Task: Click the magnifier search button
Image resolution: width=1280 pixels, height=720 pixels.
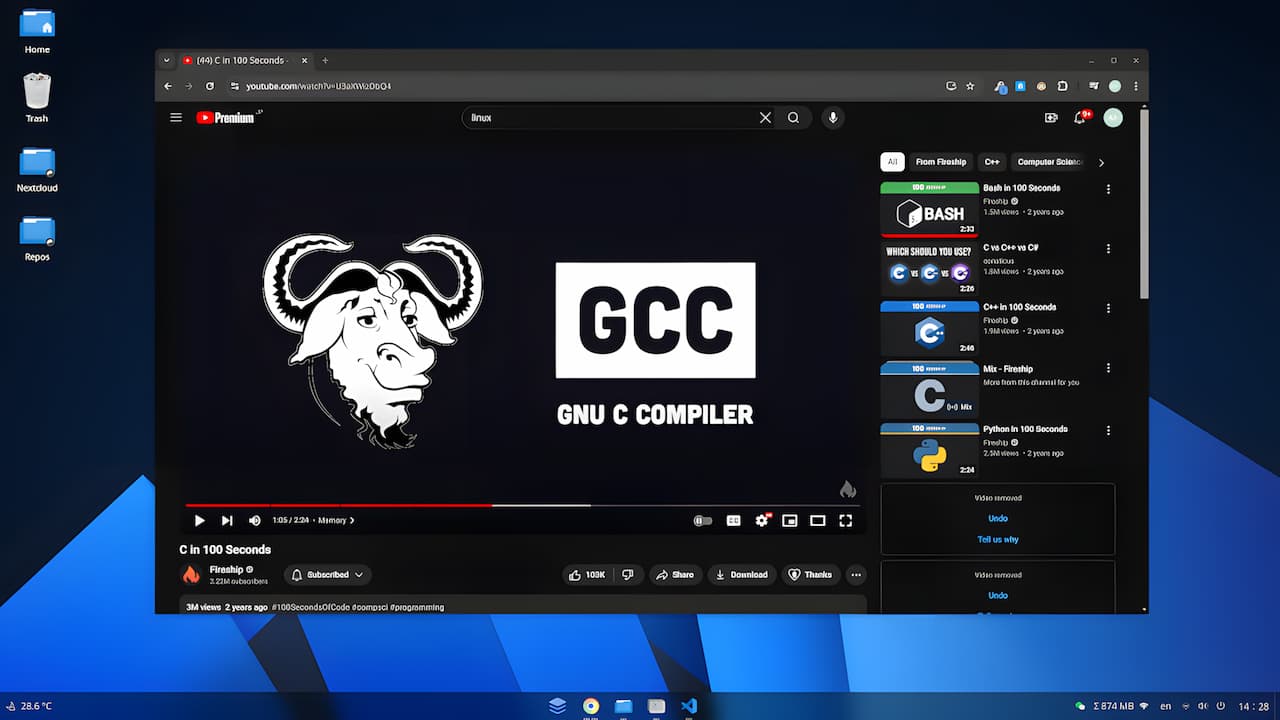Action: (x=793, y=118)
